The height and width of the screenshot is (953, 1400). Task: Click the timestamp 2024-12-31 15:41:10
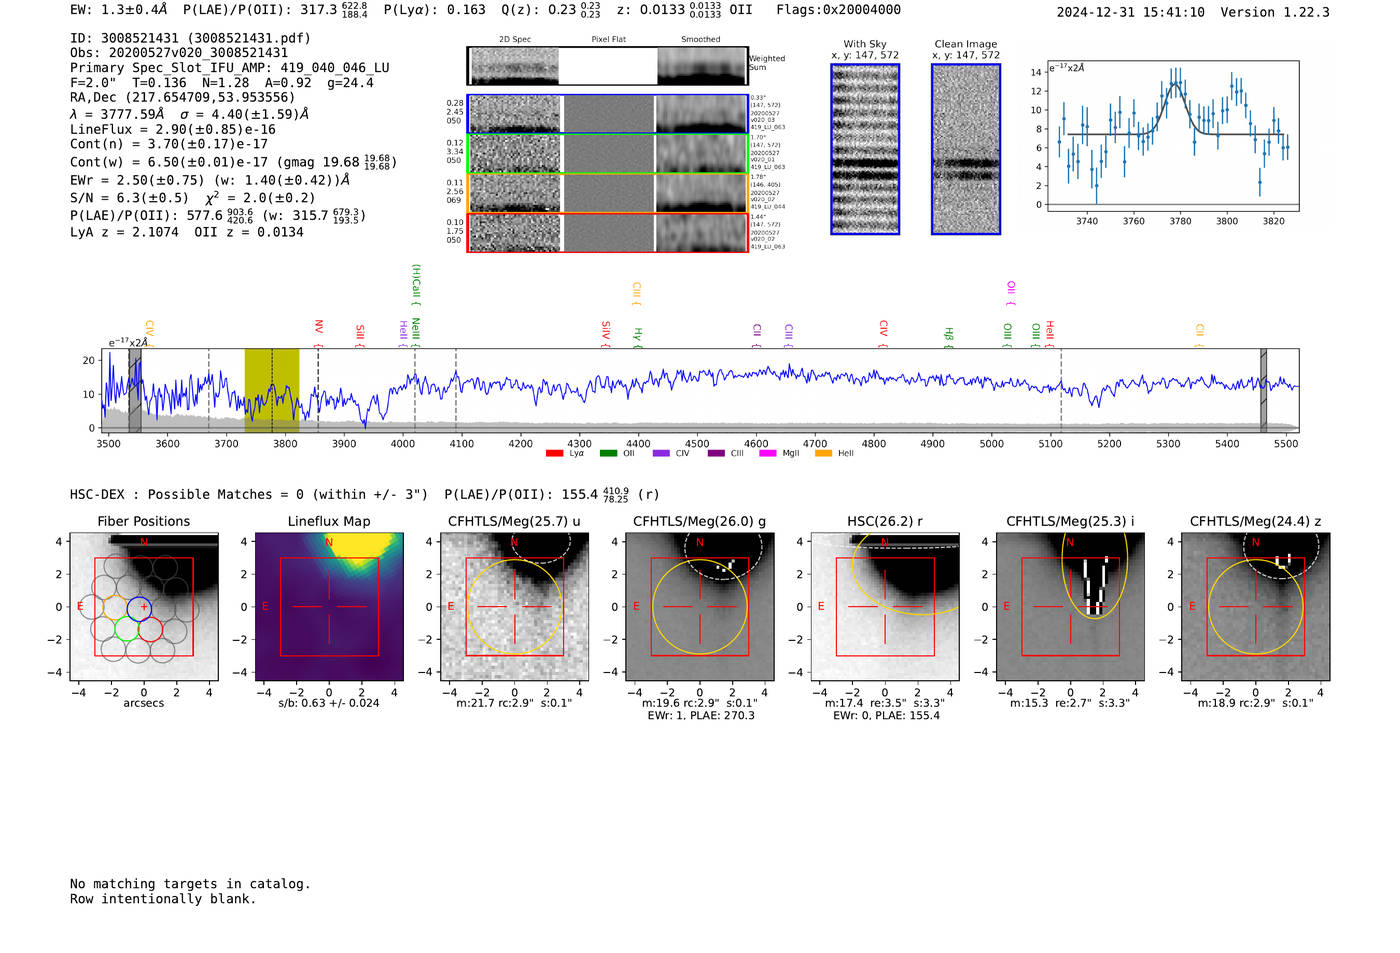click(1131, 12)
